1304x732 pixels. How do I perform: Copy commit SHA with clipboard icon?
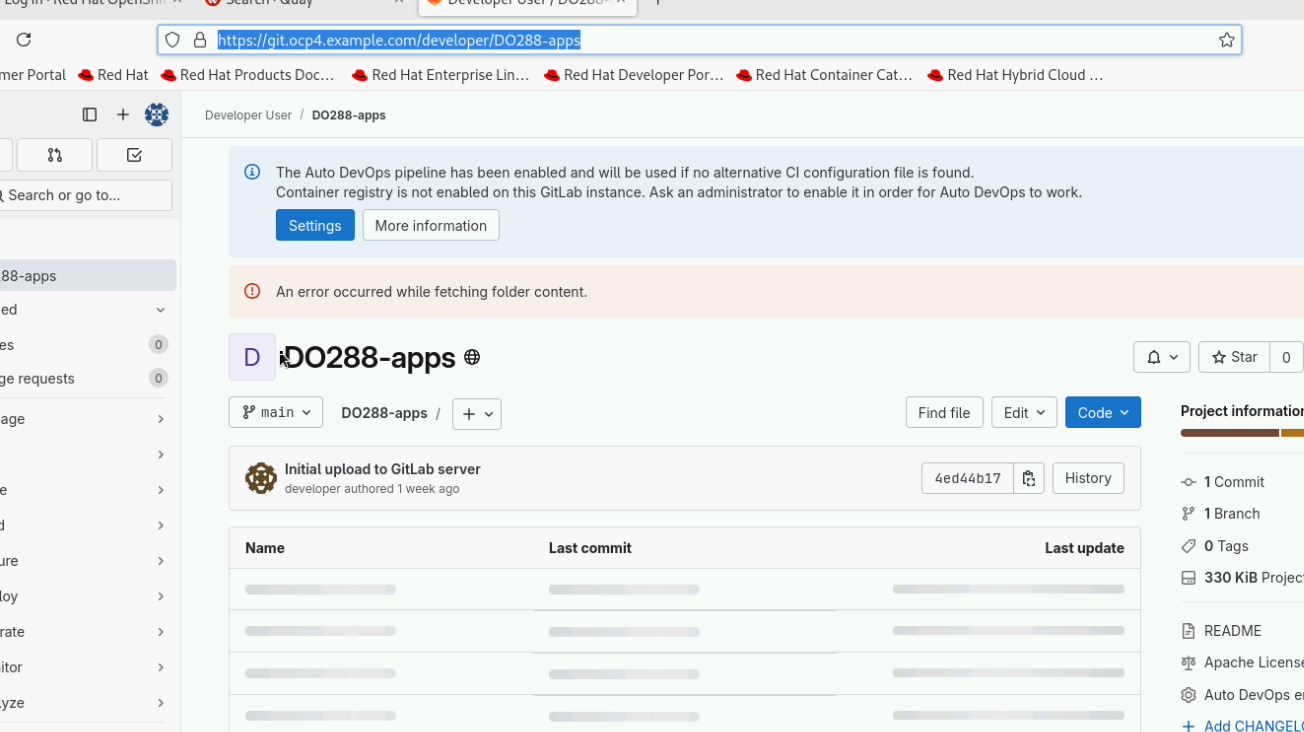pyautogui.click(x=1028, y=478)
